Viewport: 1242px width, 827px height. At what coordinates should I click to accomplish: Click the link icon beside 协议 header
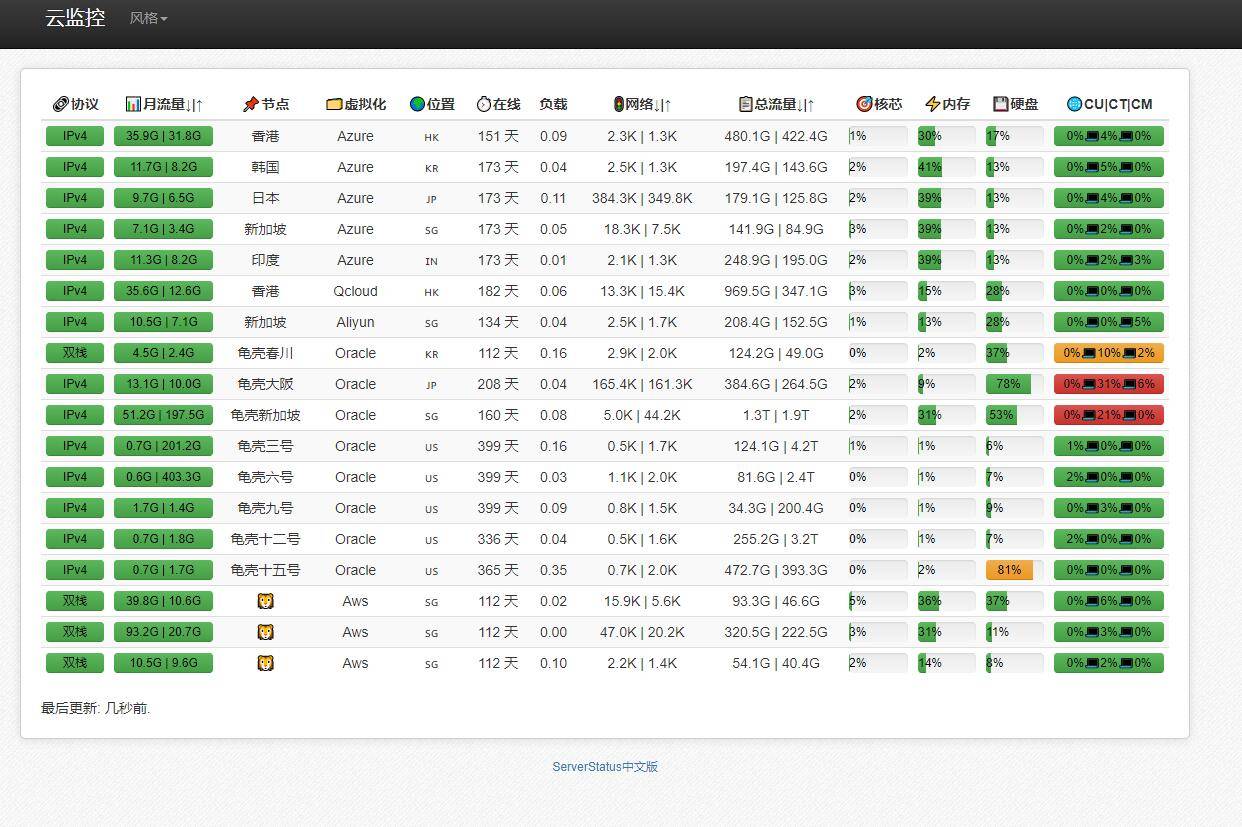60,104
